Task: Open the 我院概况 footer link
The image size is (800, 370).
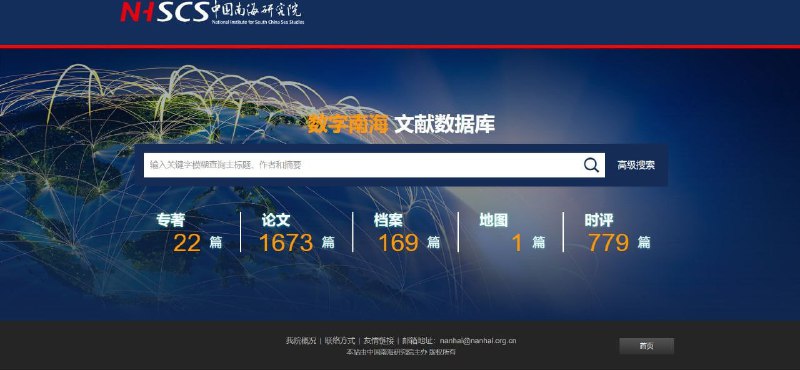Action: (x=301, y=341)
